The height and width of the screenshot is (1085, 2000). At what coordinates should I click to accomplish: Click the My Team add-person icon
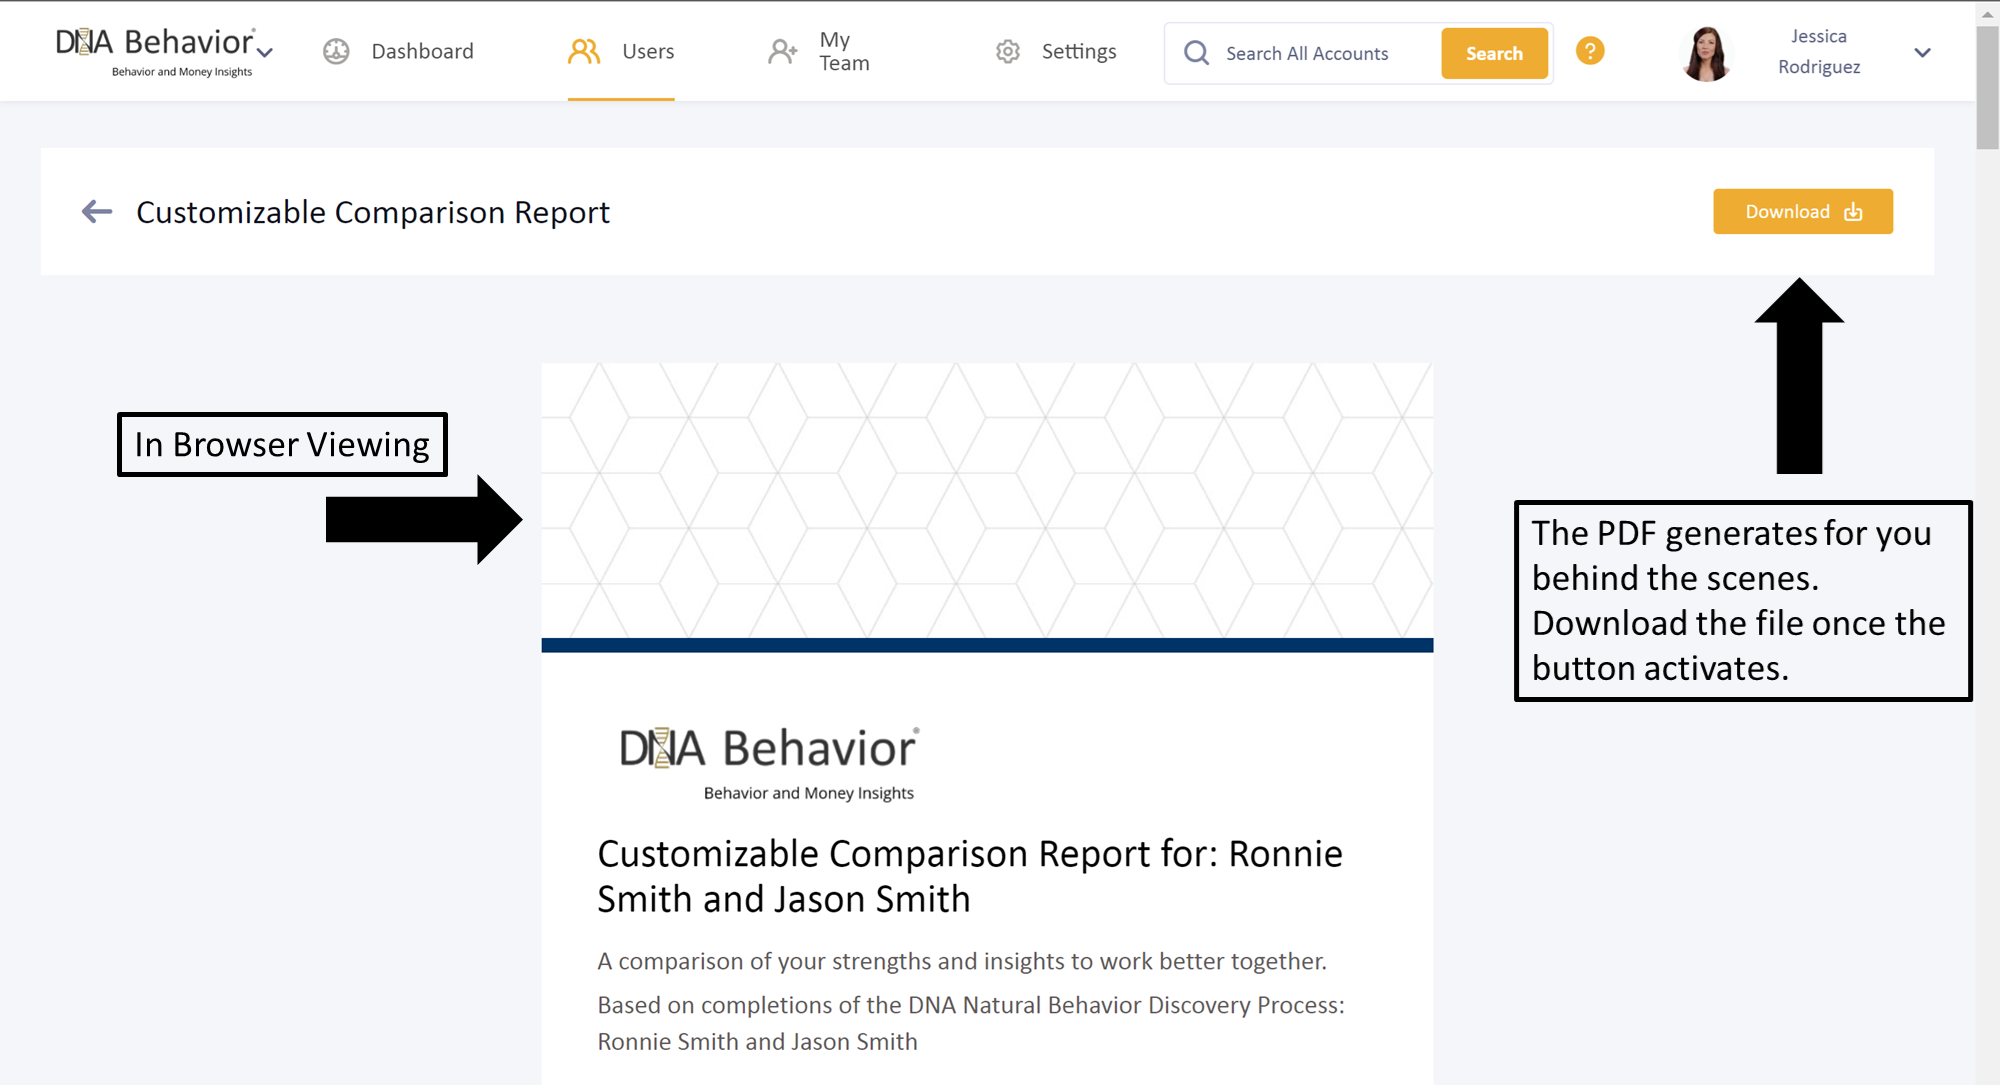pos(782,51)
